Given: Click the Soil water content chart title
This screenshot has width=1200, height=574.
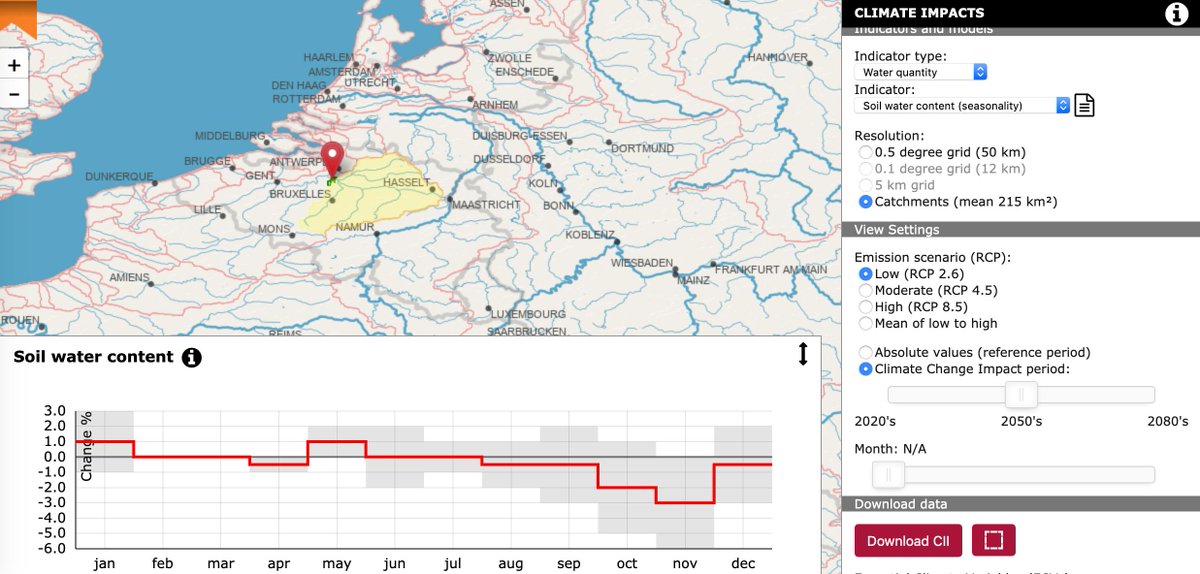Looking at the screenshot, I should tap(93, 357).
